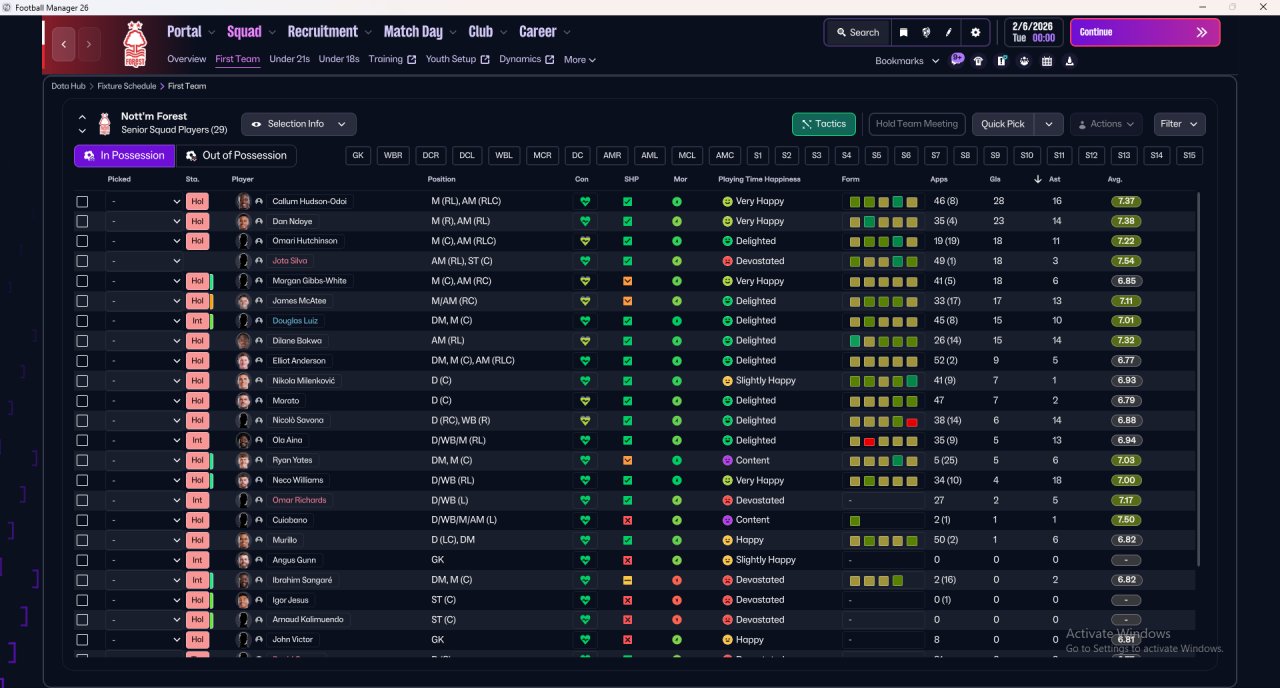Viewport: 1280px width, 688px height.
Task: Expand the Selection Info dropdown
Action: [x=299, y=124]
